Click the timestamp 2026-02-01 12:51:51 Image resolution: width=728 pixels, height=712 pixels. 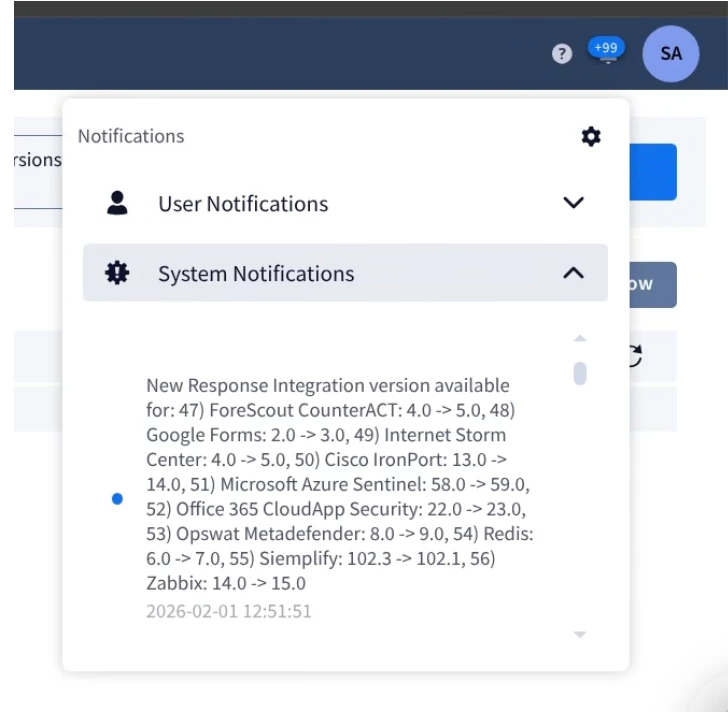coord(229,611)
